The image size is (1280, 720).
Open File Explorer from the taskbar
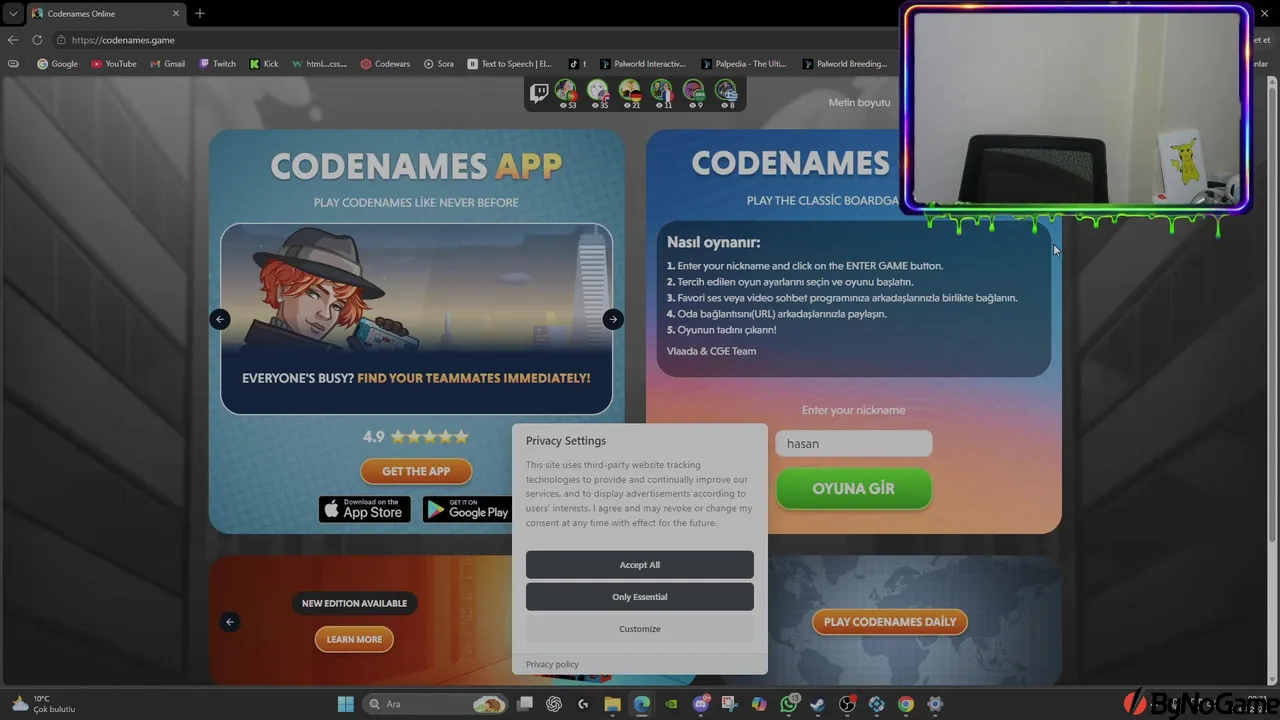(612, 704)
